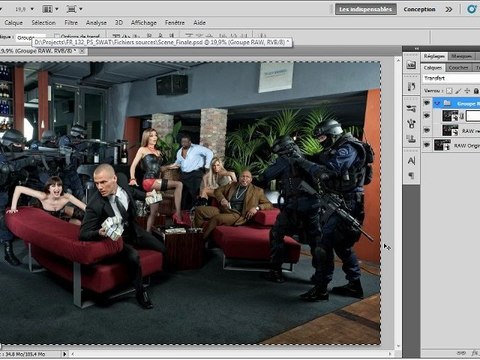Select the RAW retouche layer thumbnail
Screen dimensions: 480x360
(x=450, y=130)
